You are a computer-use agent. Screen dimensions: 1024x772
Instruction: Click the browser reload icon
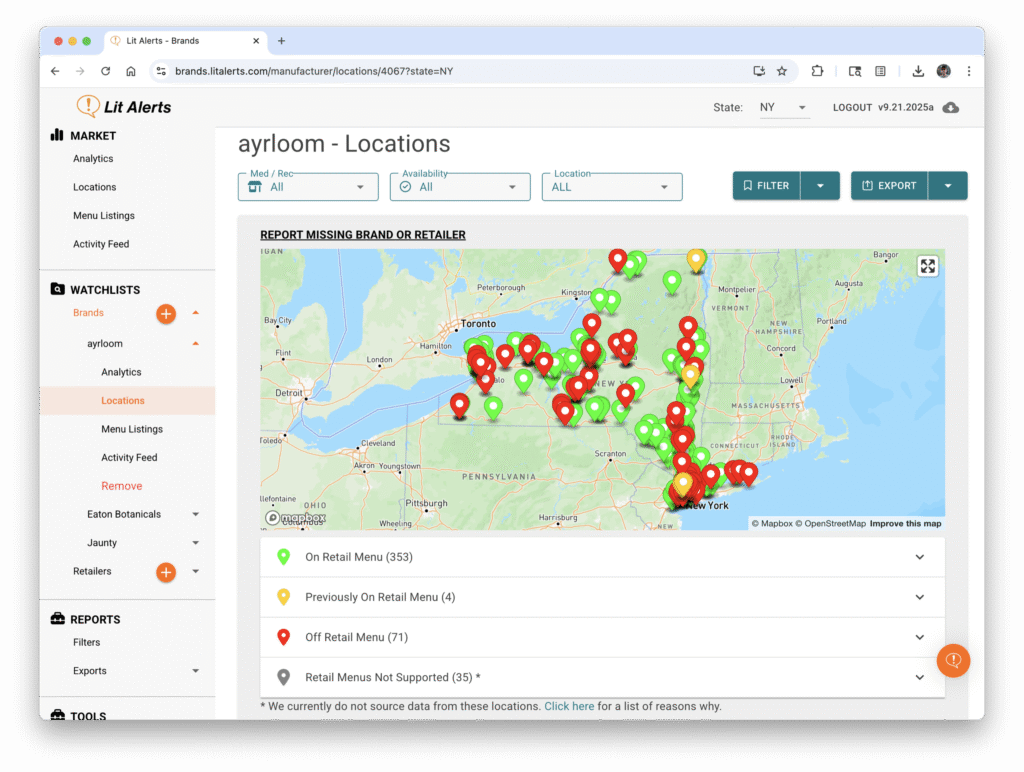click(103, 71)
